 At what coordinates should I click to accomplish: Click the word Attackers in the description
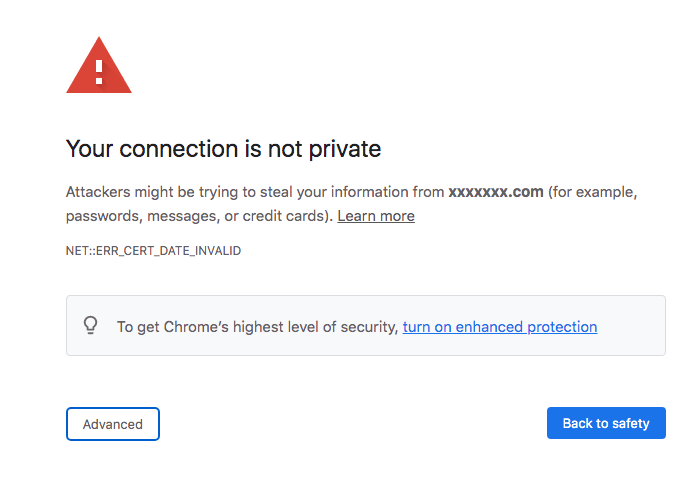(x=98, y=192)
